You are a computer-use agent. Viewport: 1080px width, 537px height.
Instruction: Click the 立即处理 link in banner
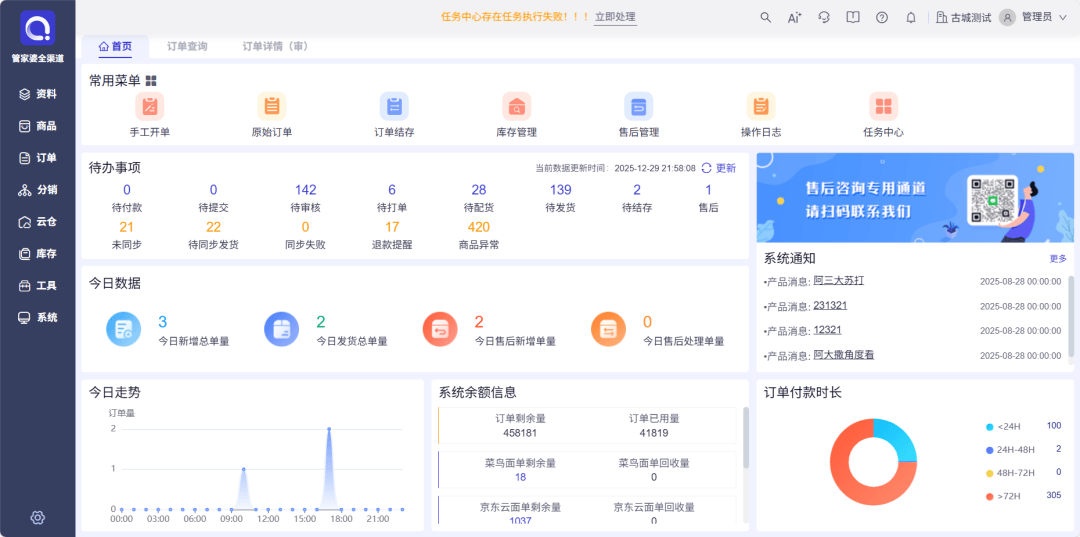[615, 17]
